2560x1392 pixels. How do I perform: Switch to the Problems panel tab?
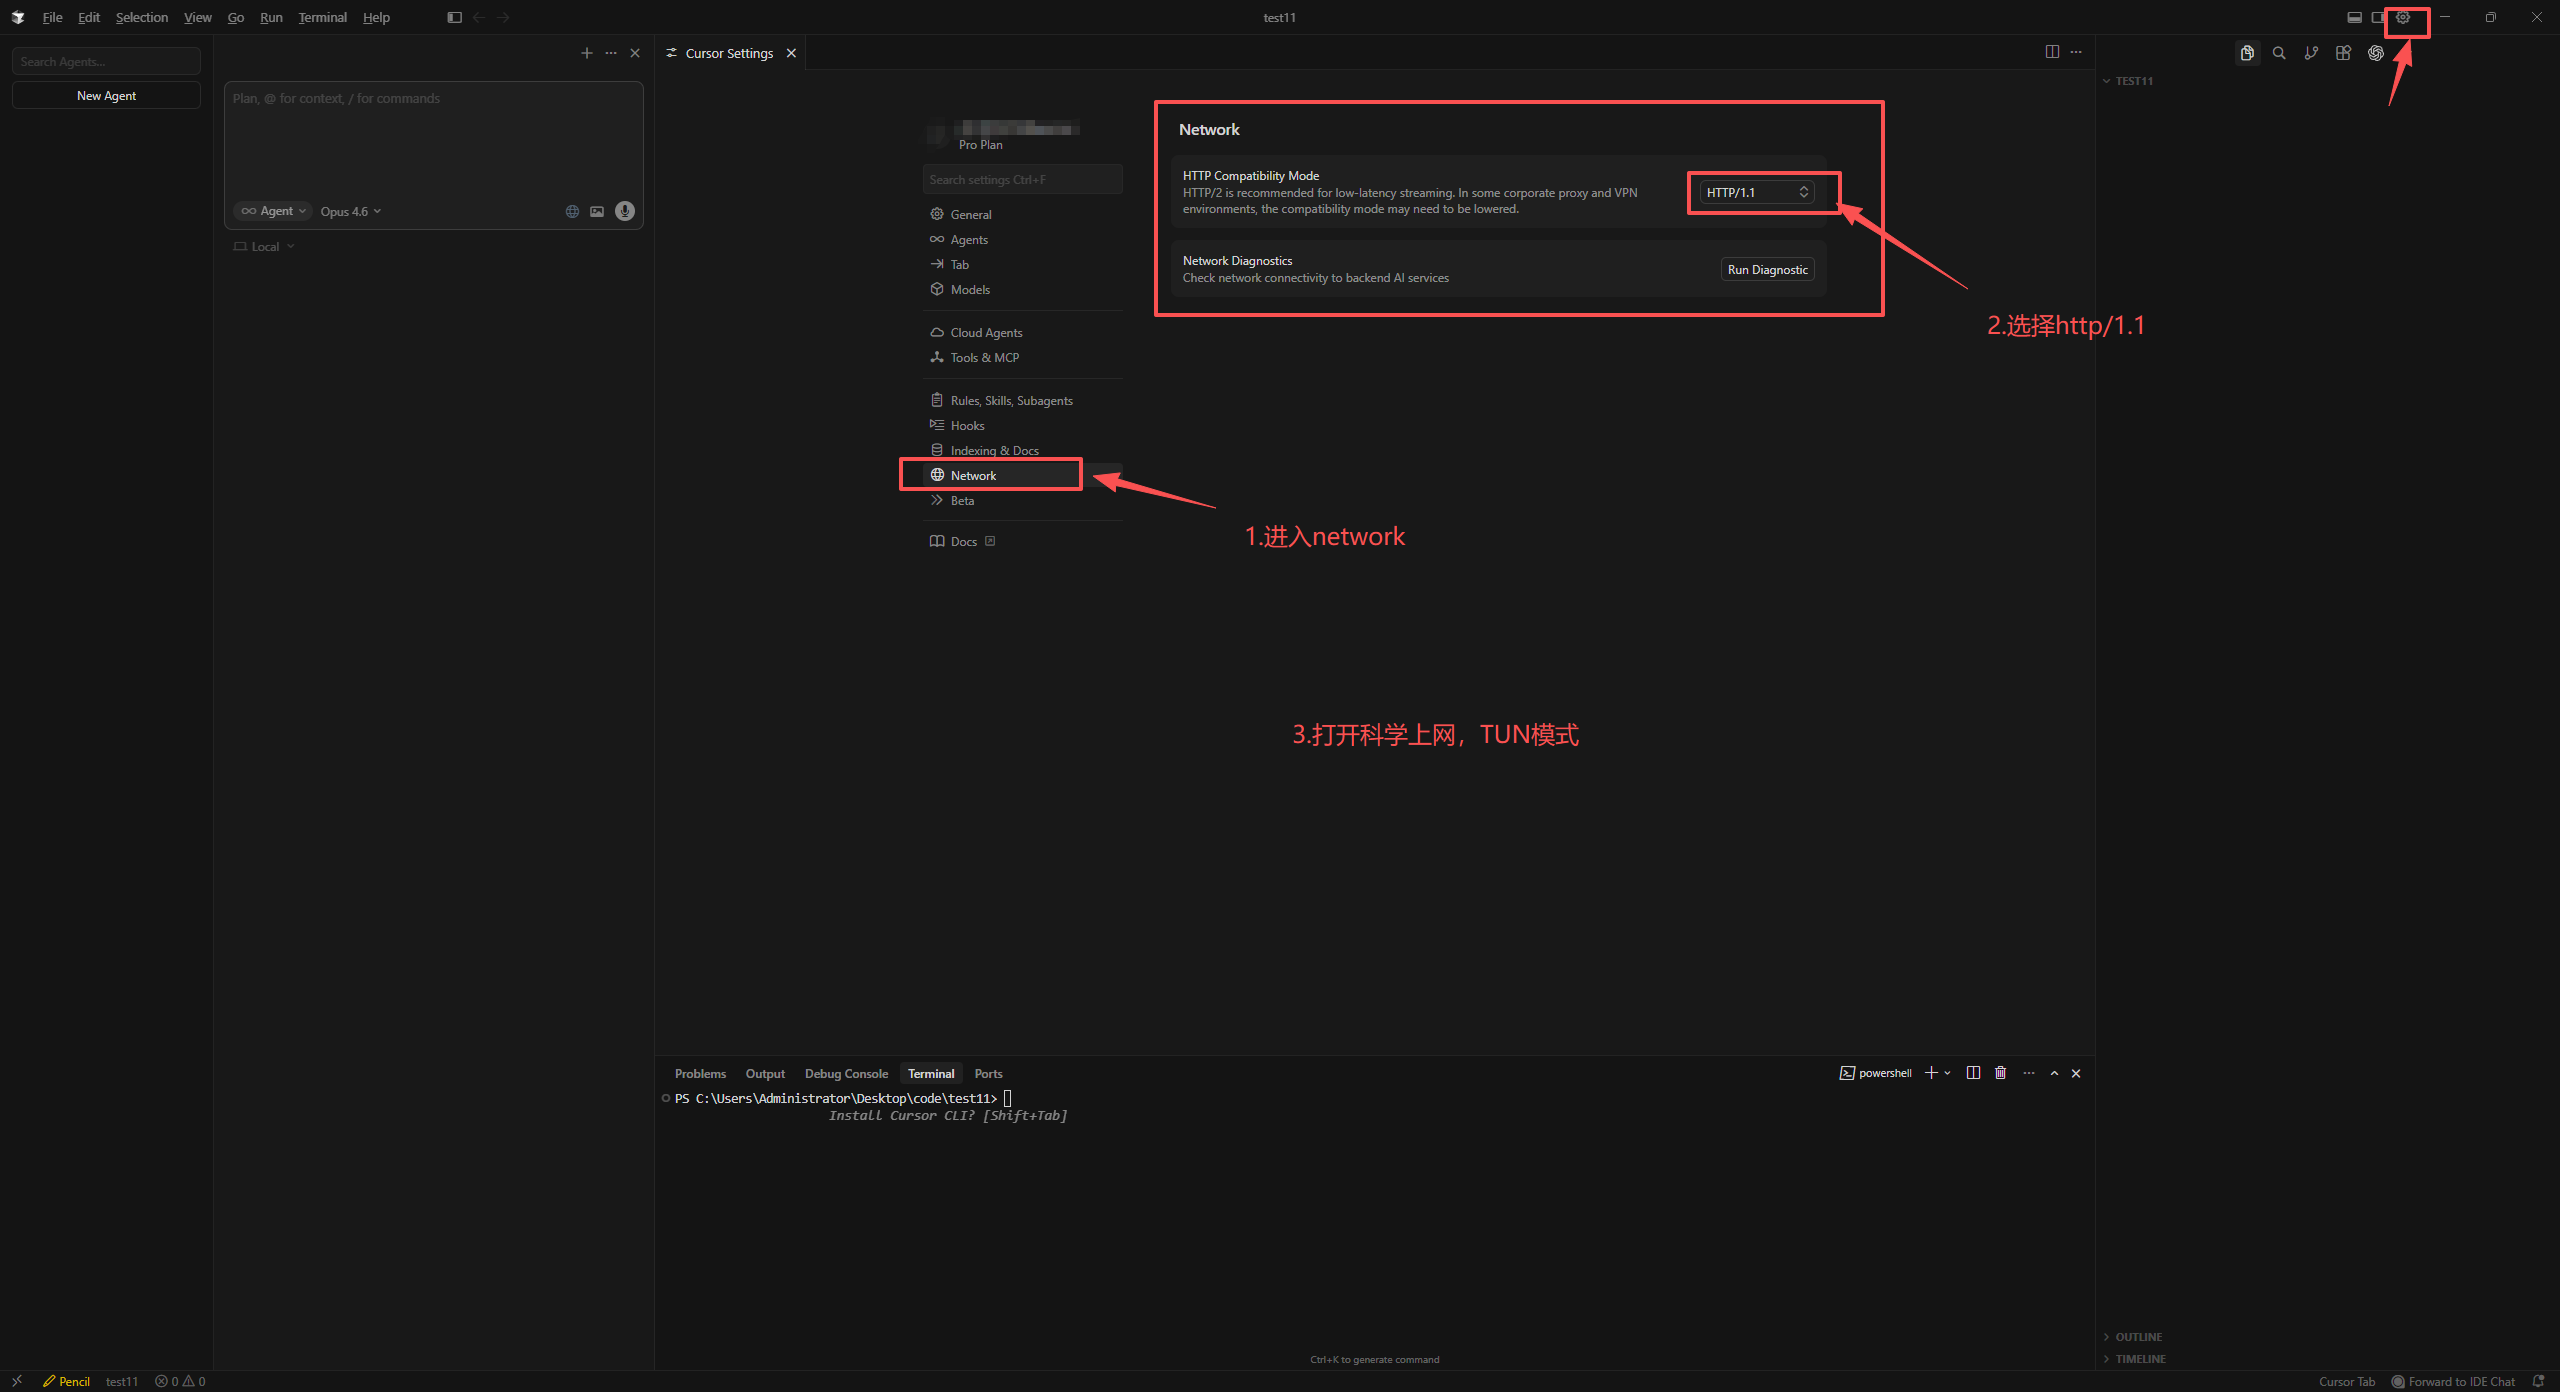(x=700, y=1073)
